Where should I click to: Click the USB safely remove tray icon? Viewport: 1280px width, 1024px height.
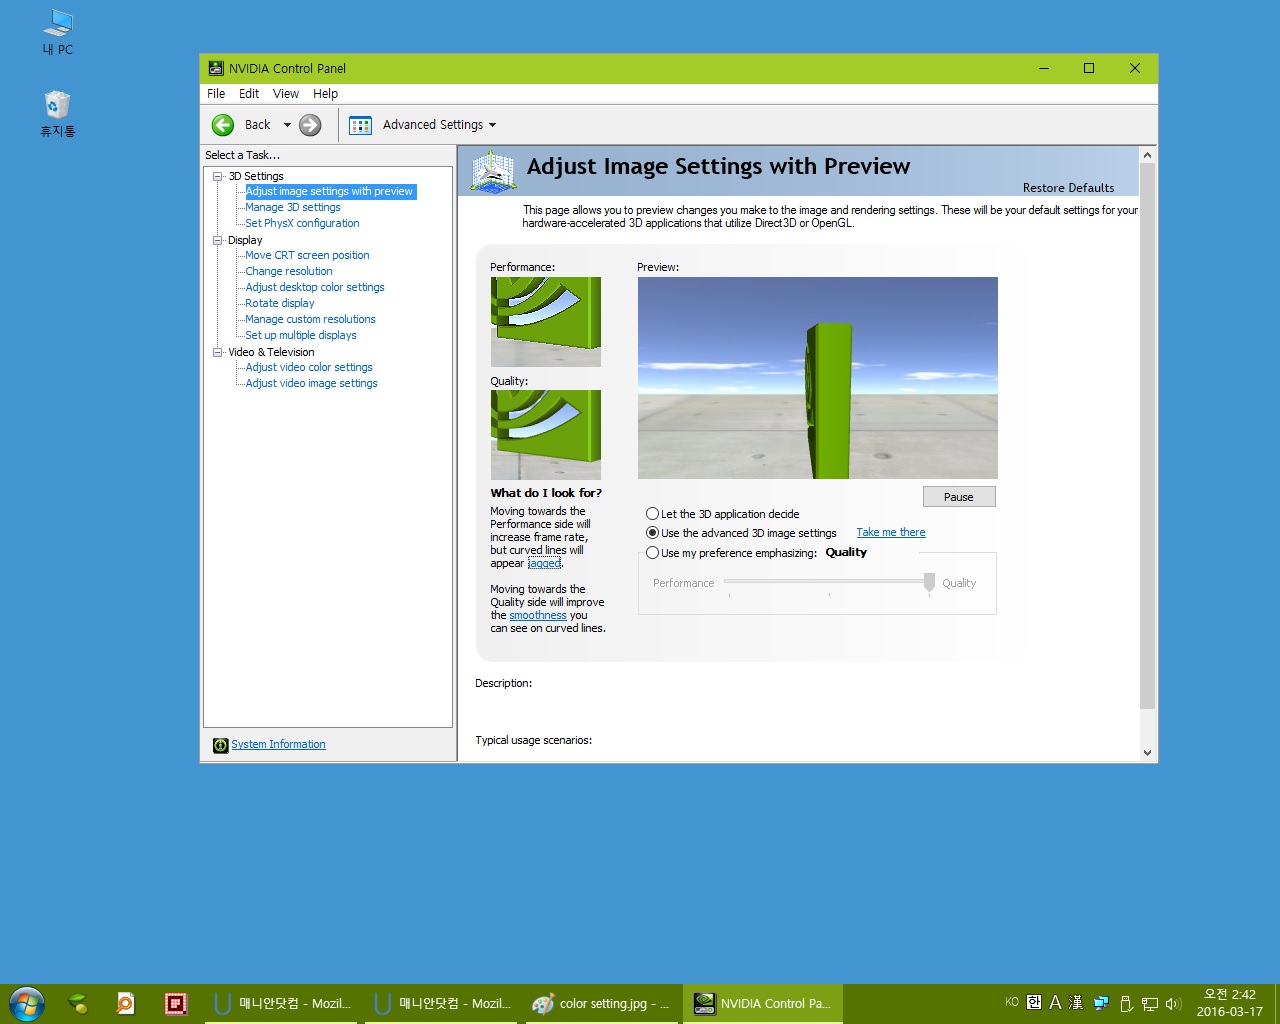pyautogui.click(x=1126, y=1003)
